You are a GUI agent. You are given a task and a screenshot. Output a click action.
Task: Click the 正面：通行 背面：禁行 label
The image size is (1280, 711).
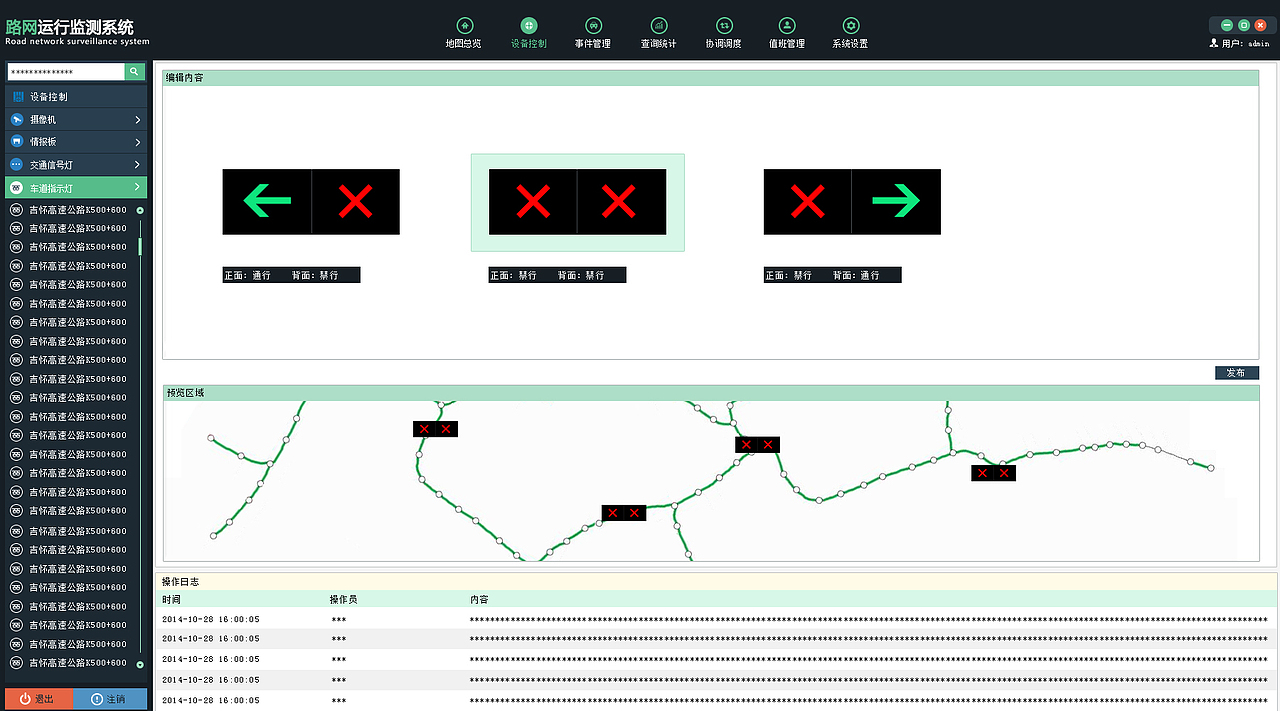[x=291, y=275]
